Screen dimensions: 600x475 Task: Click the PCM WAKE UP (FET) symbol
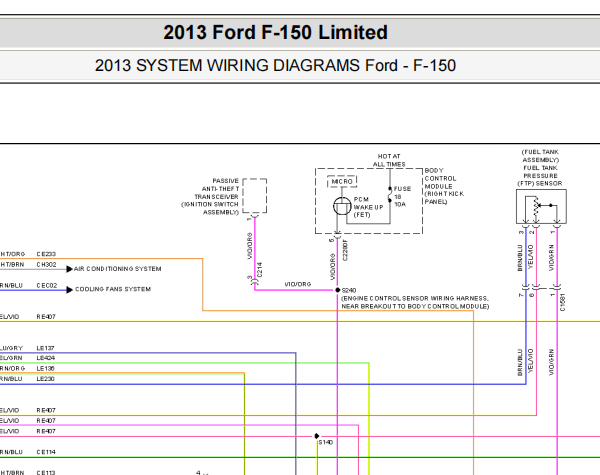click(342, 206)
